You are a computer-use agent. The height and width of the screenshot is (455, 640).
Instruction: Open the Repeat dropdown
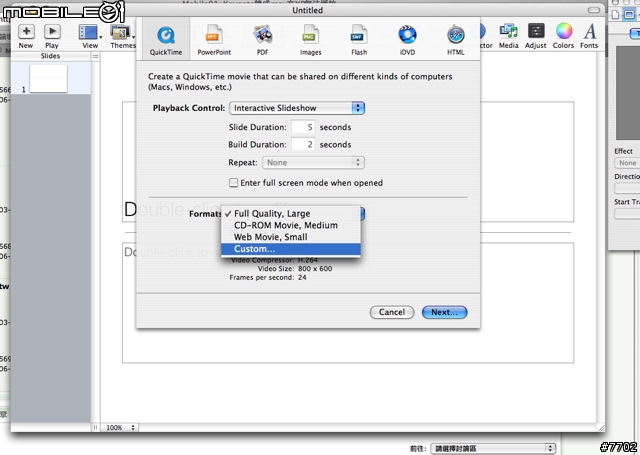(x=313, y=162)
